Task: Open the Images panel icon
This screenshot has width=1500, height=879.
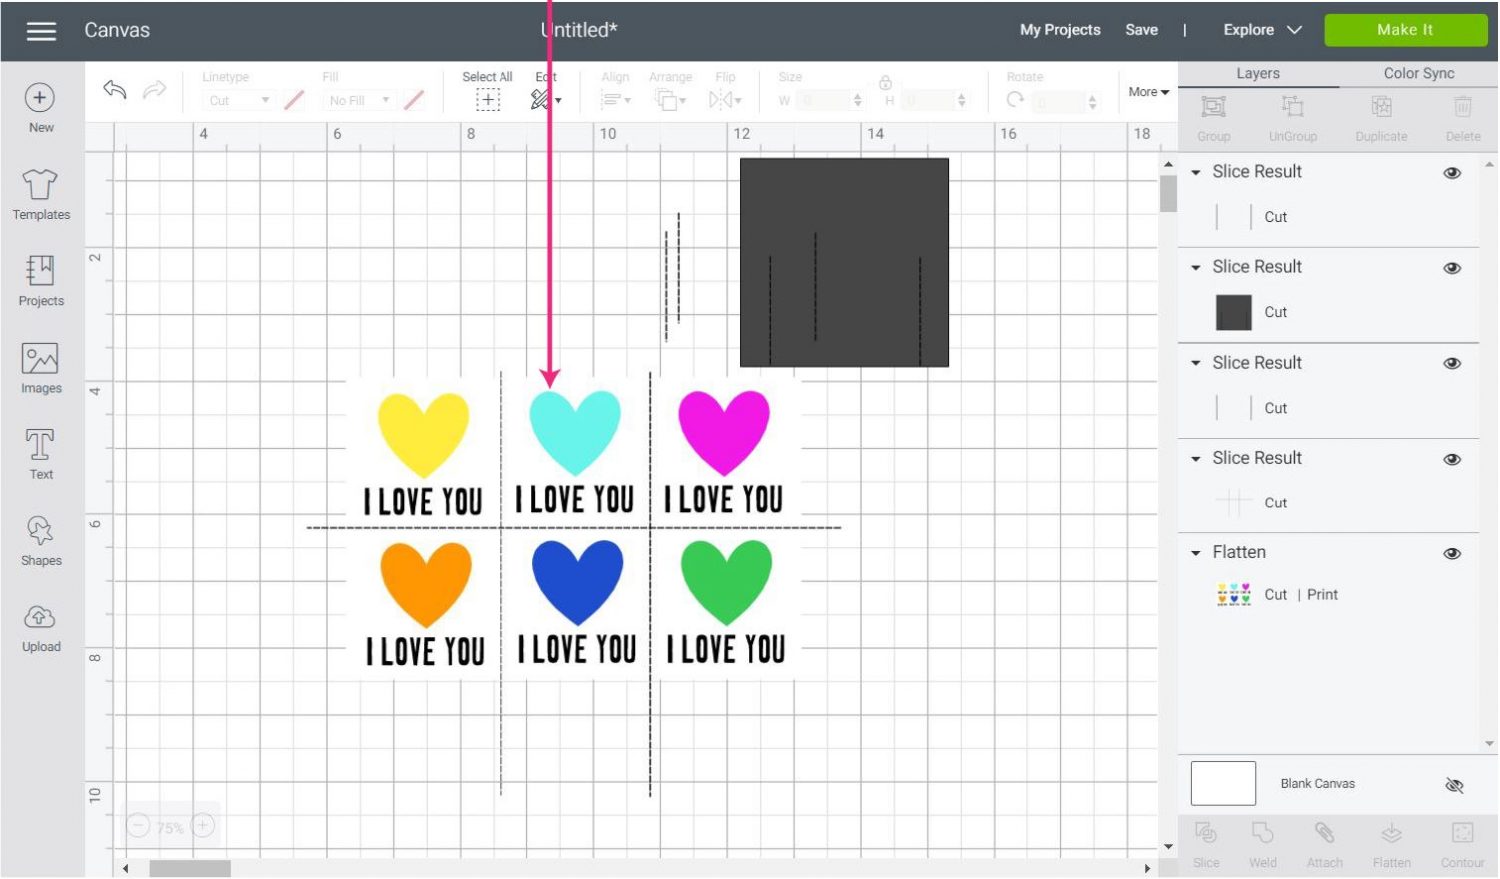Action: [40, 359]
